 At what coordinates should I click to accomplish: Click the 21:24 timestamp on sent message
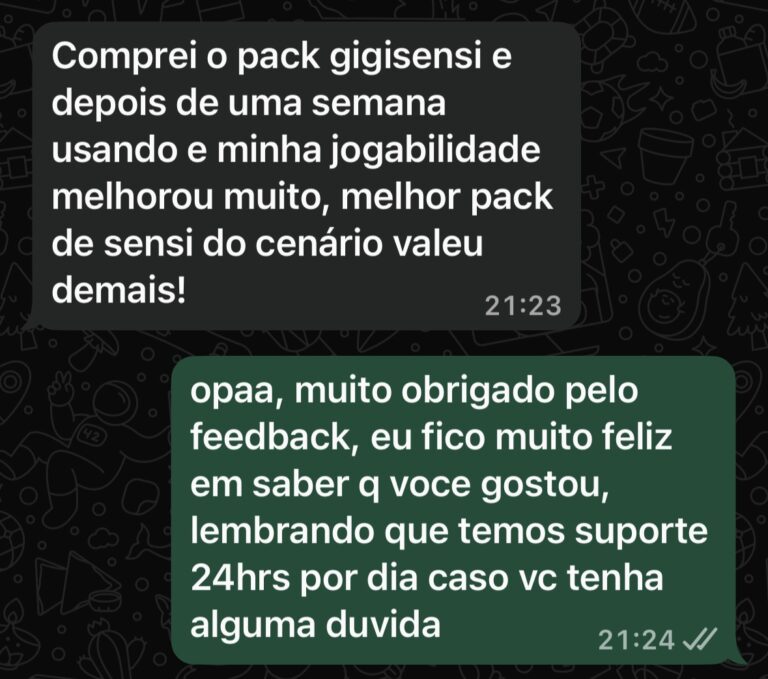[636, 639]
